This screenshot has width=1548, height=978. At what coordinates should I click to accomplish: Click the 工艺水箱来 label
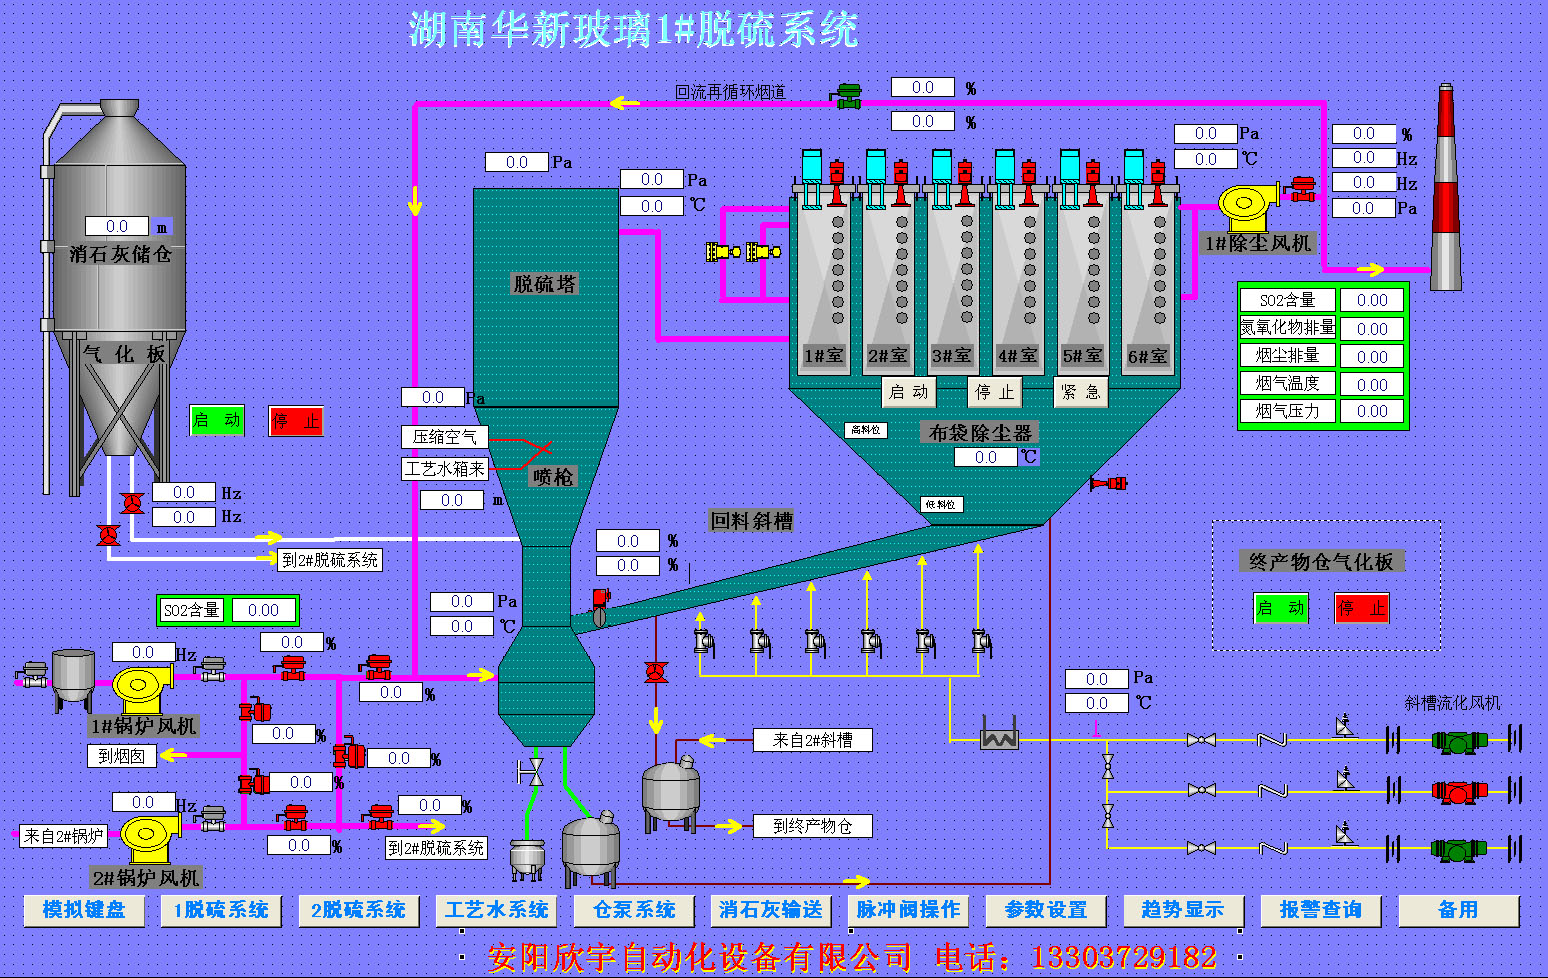tap(445, 468)
